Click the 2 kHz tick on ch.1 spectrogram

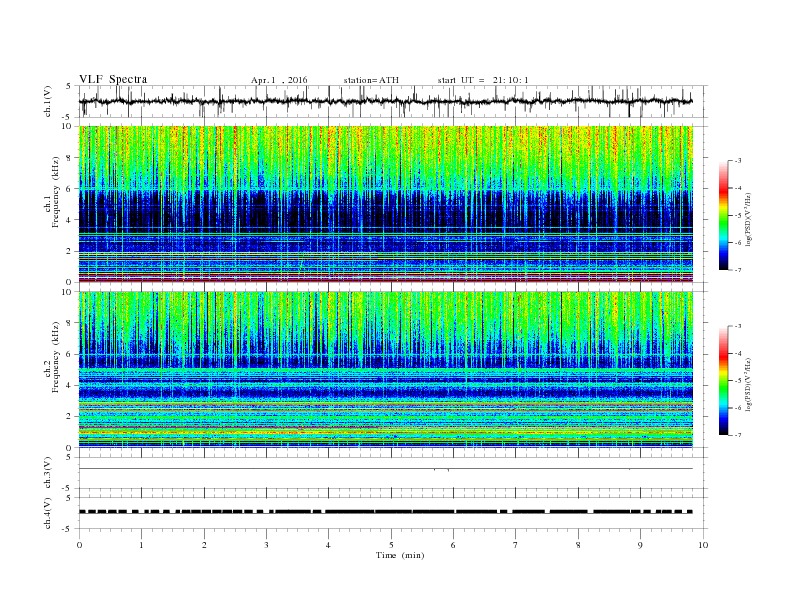click(x=69, y=251)
